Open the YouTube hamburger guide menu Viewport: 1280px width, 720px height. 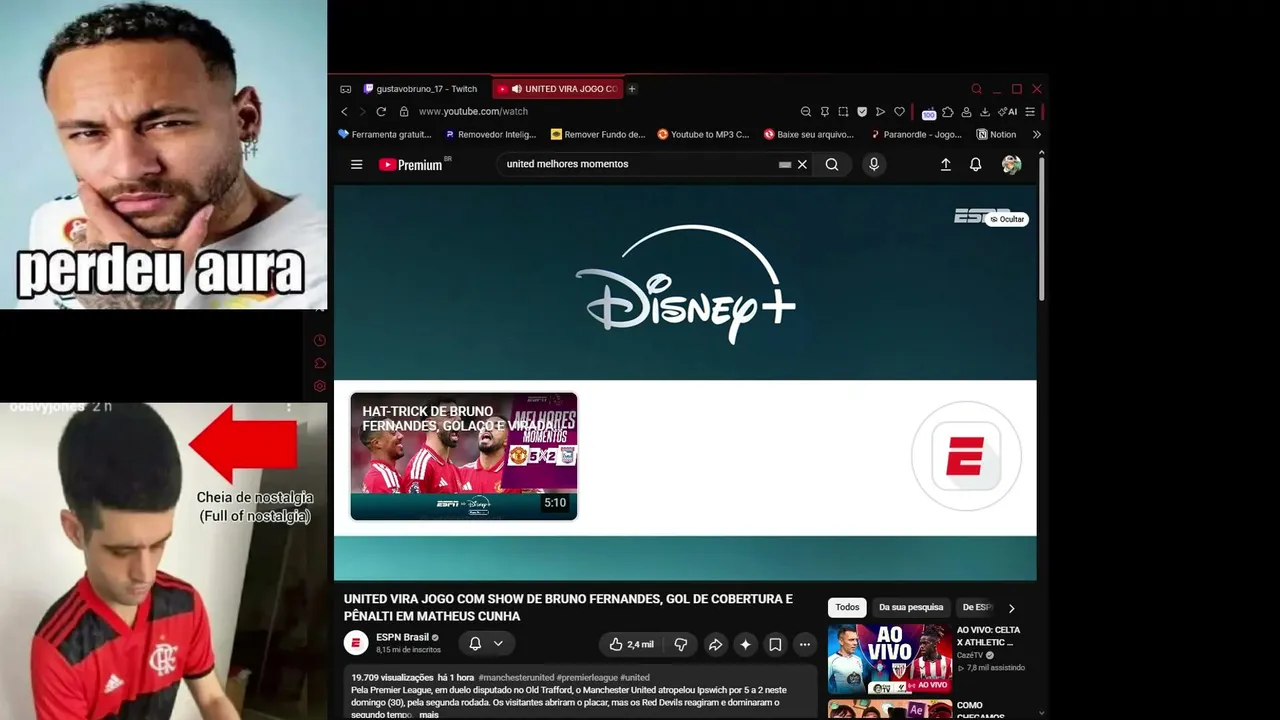(356, 165)
